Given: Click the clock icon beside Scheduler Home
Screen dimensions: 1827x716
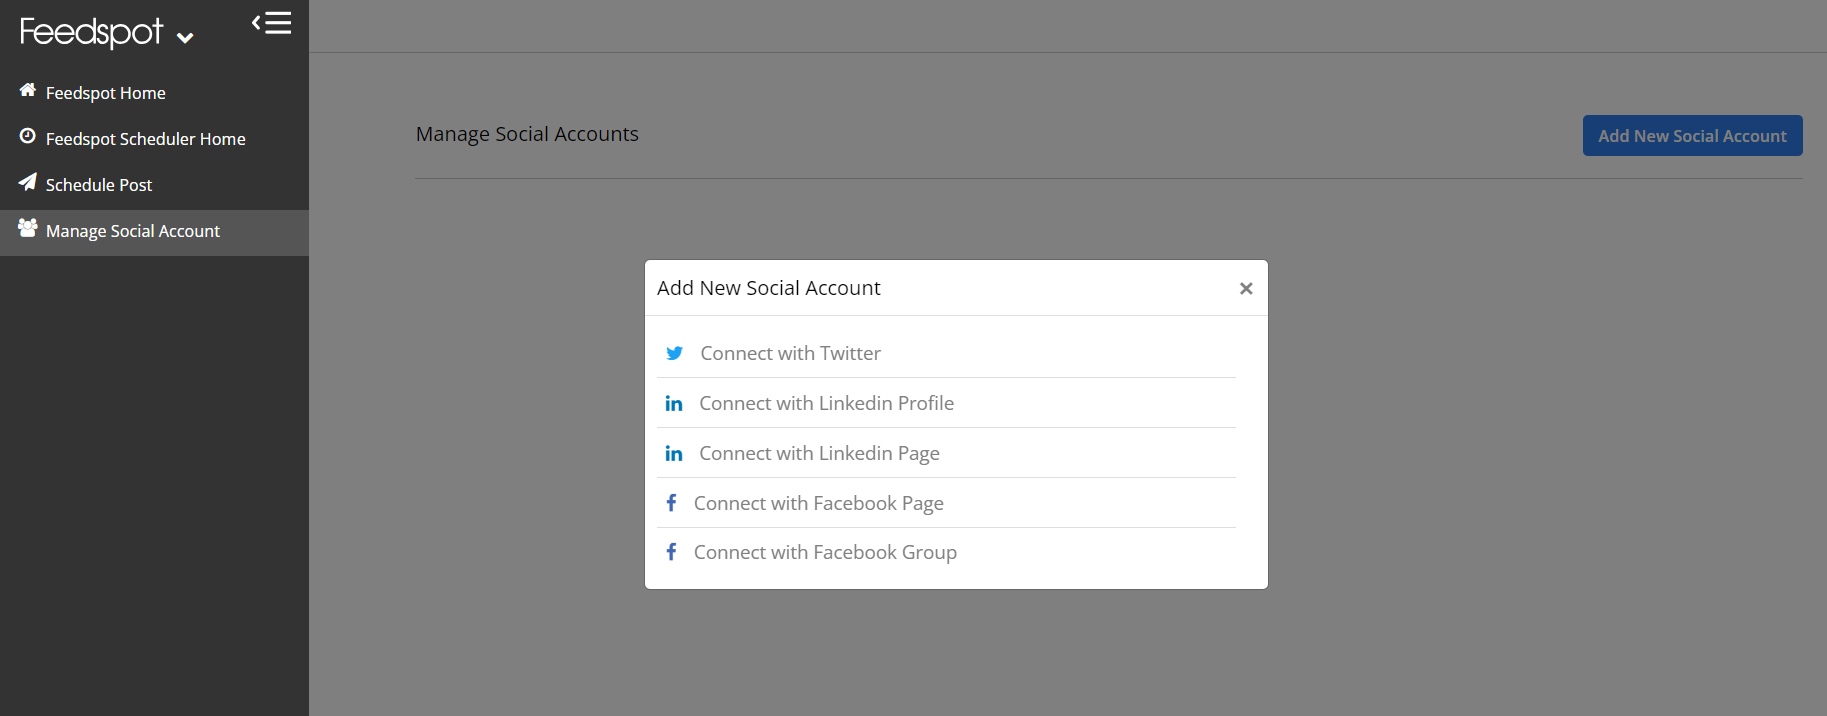Looking at the screenshot, I should pyautogui.click(x=27, y=136).
